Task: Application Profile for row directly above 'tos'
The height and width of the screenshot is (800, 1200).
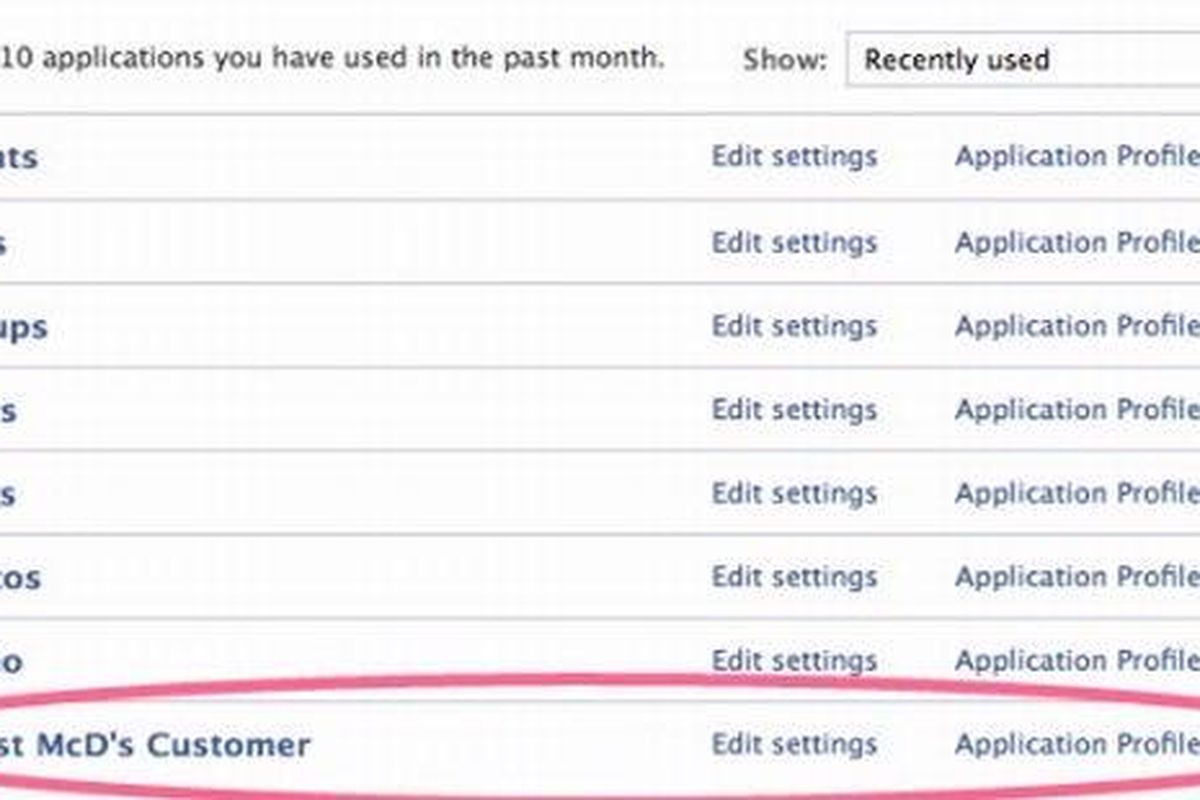Action: click(x=1076, y=493)
